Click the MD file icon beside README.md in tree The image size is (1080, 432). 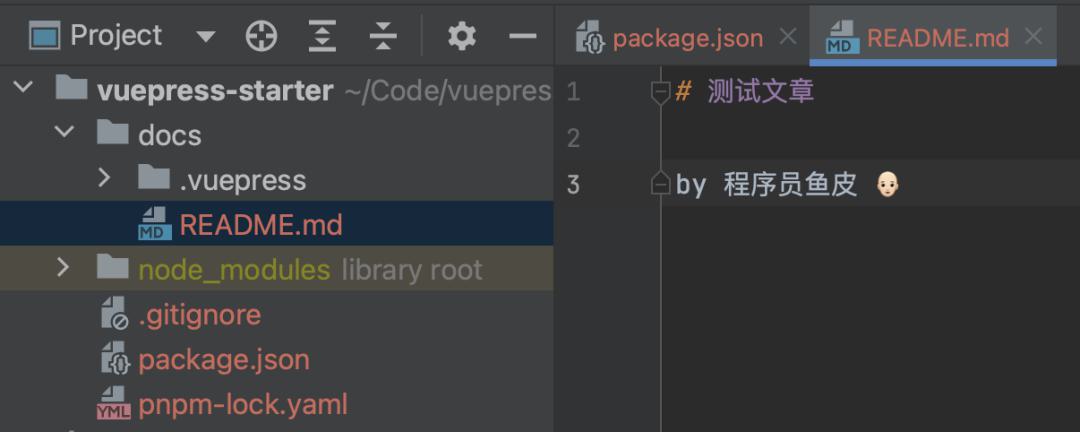tap(155, 225)
